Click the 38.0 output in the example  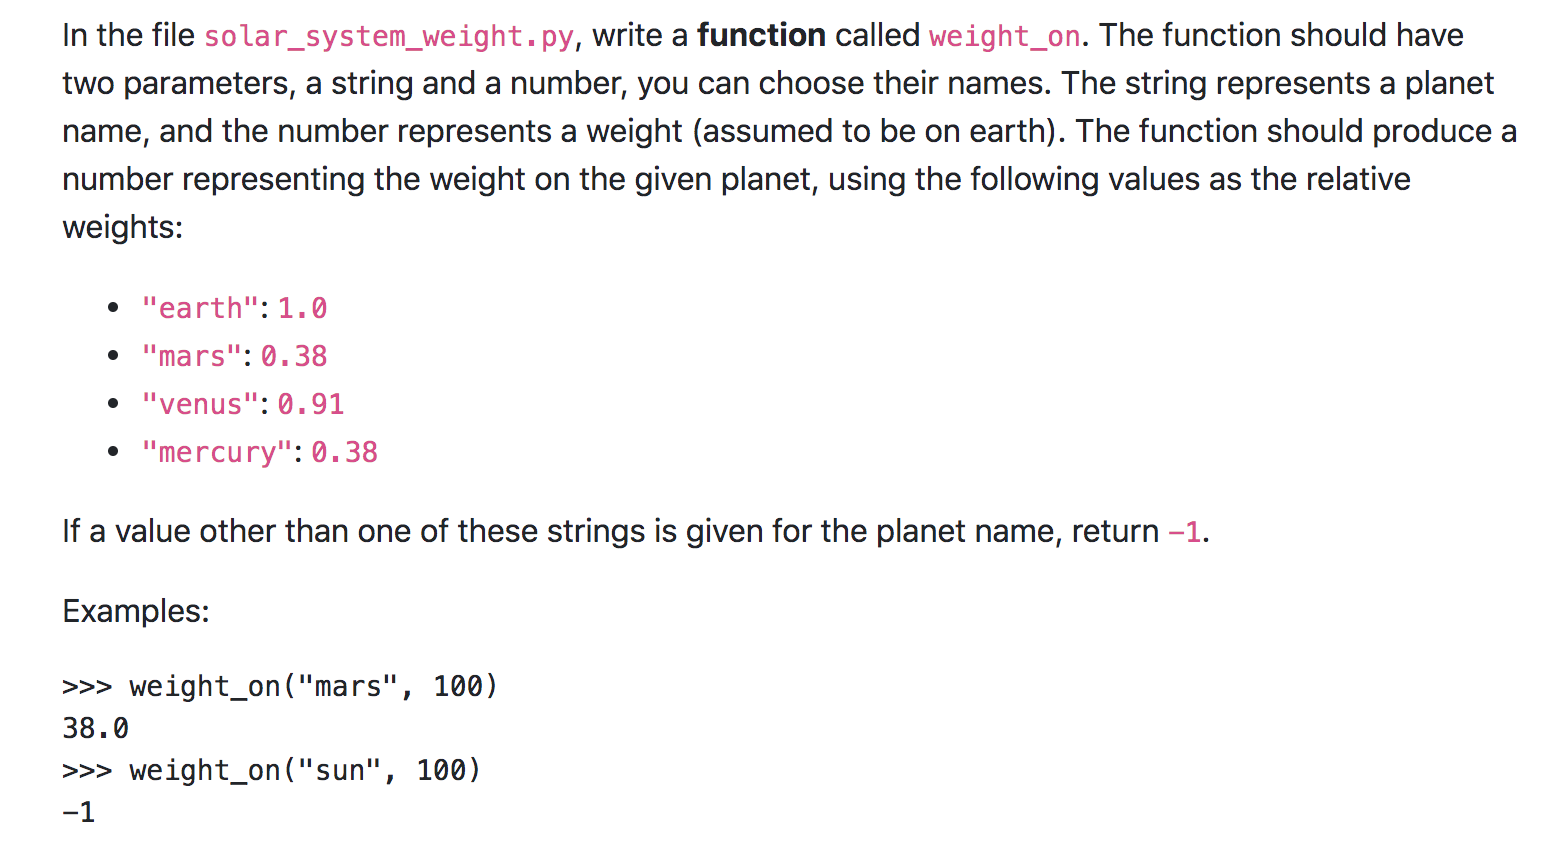click(96, 728)
